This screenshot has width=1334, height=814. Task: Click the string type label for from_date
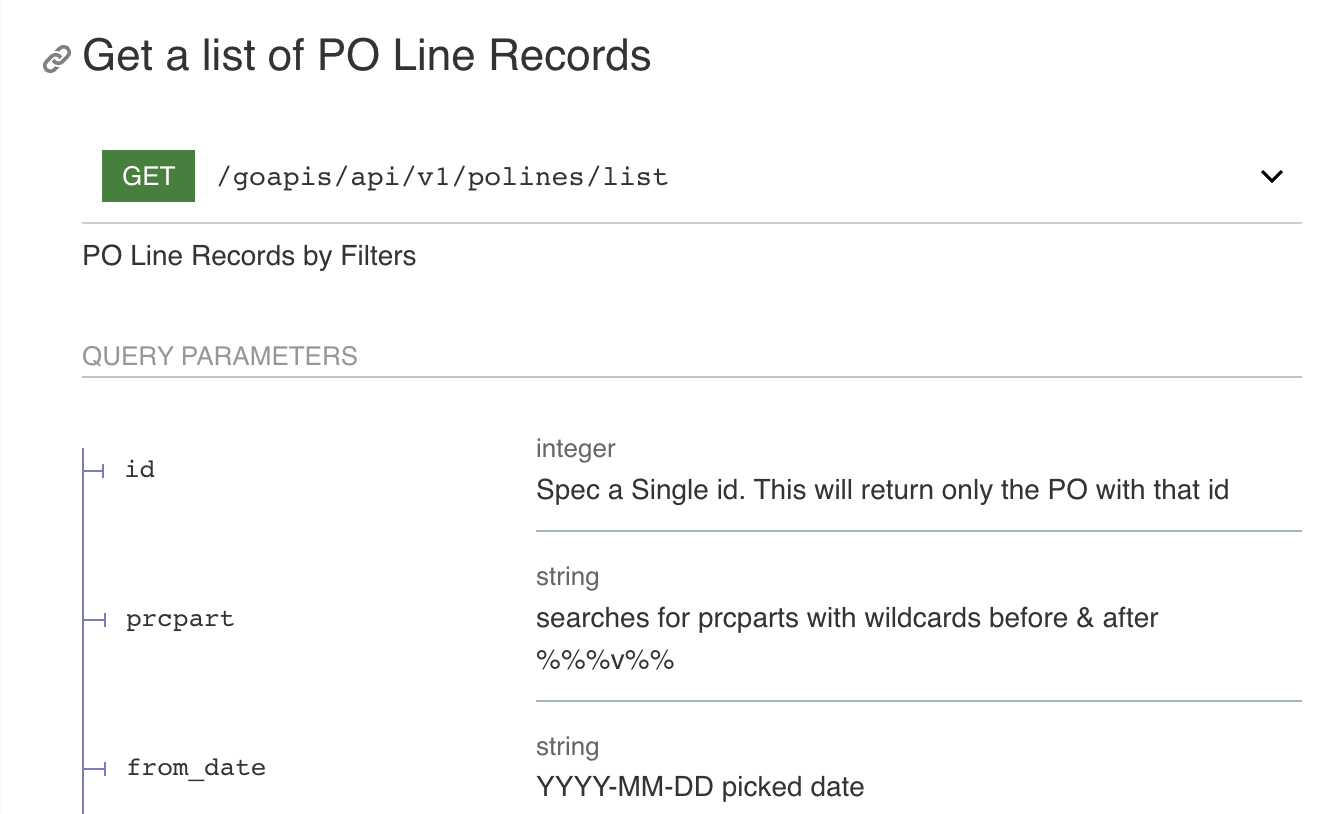pyautogui.click(x=567, y=747)
